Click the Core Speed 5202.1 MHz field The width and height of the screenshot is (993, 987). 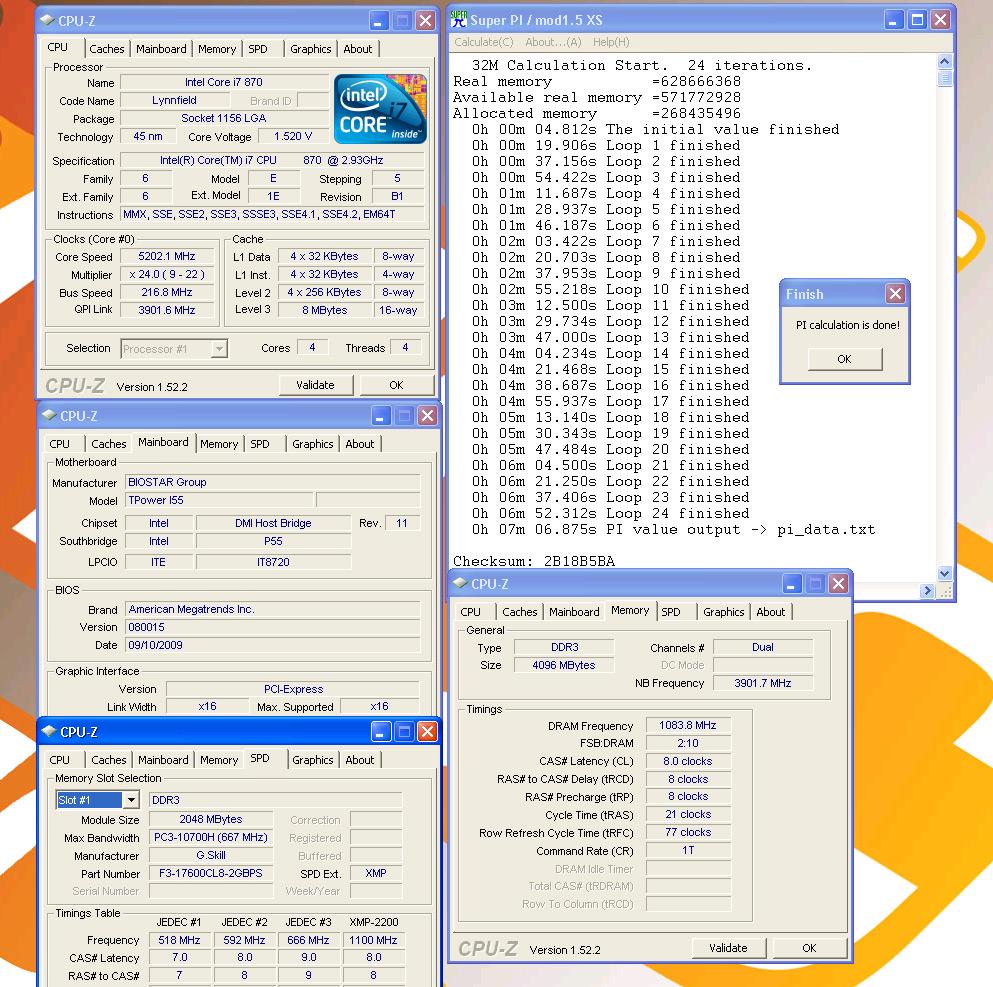pyautogui.click(x=167, y=256)
